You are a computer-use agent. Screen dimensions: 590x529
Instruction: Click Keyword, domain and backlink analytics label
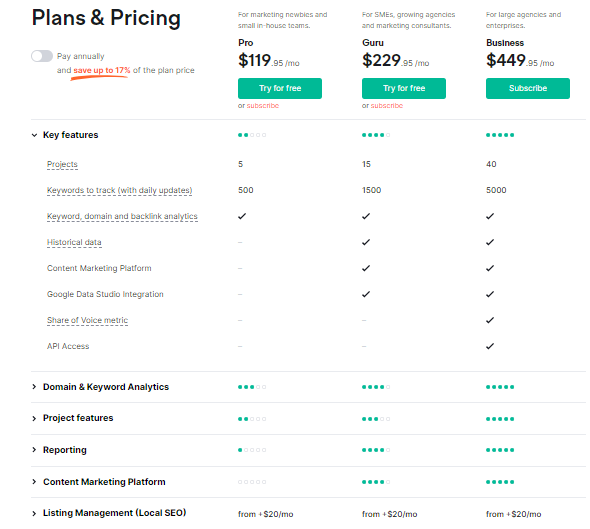122,216
